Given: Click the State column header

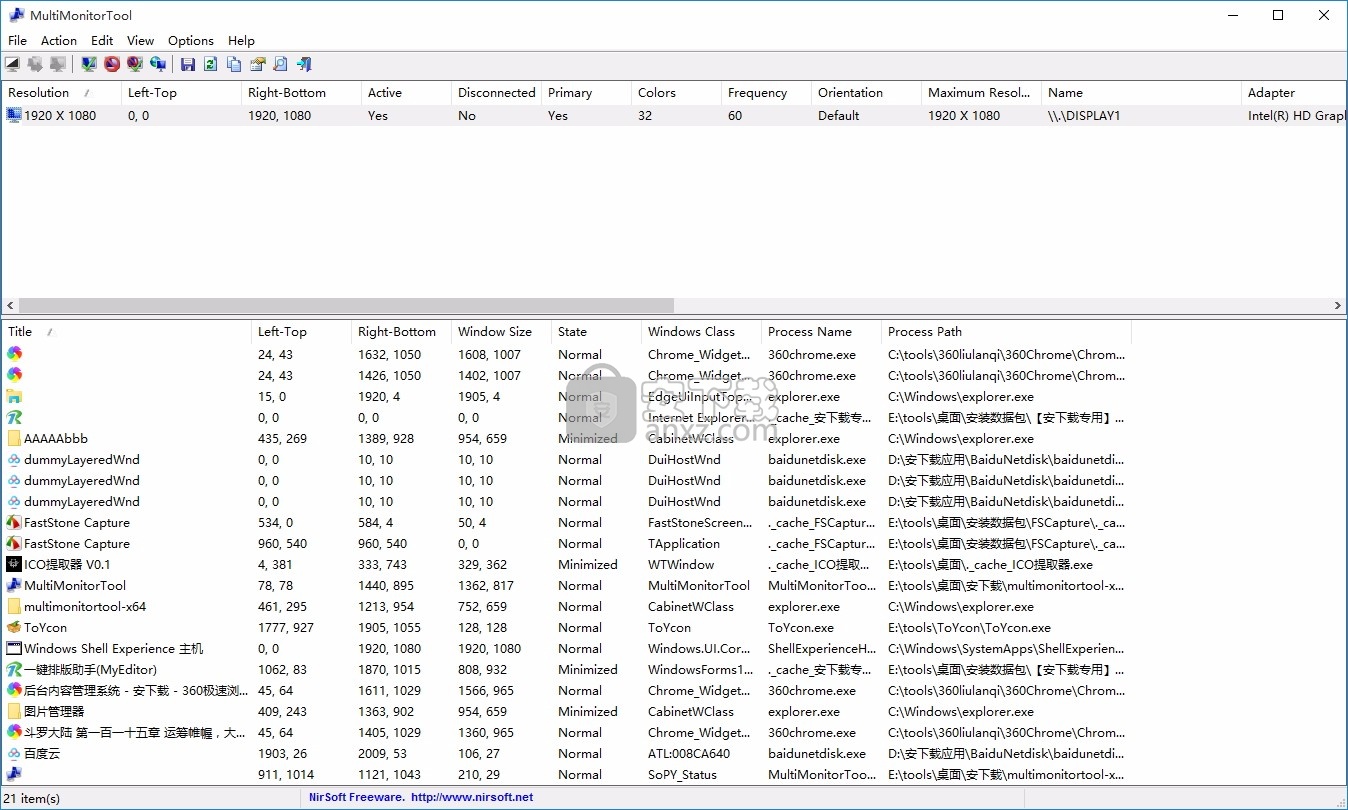Looking at the screenshot, I should pyautogui.click(x=596, y=331).
